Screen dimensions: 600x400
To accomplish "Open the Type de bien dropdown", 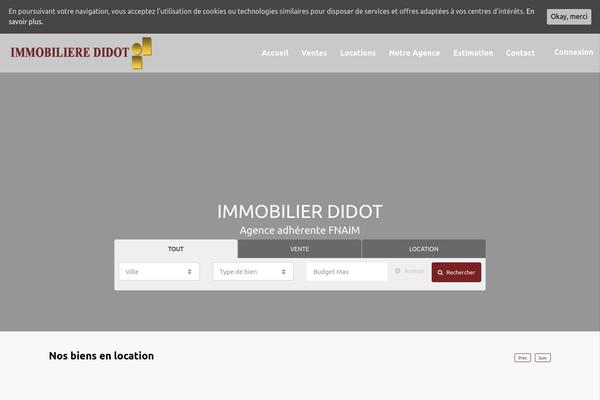I will [x=253, y=271].
